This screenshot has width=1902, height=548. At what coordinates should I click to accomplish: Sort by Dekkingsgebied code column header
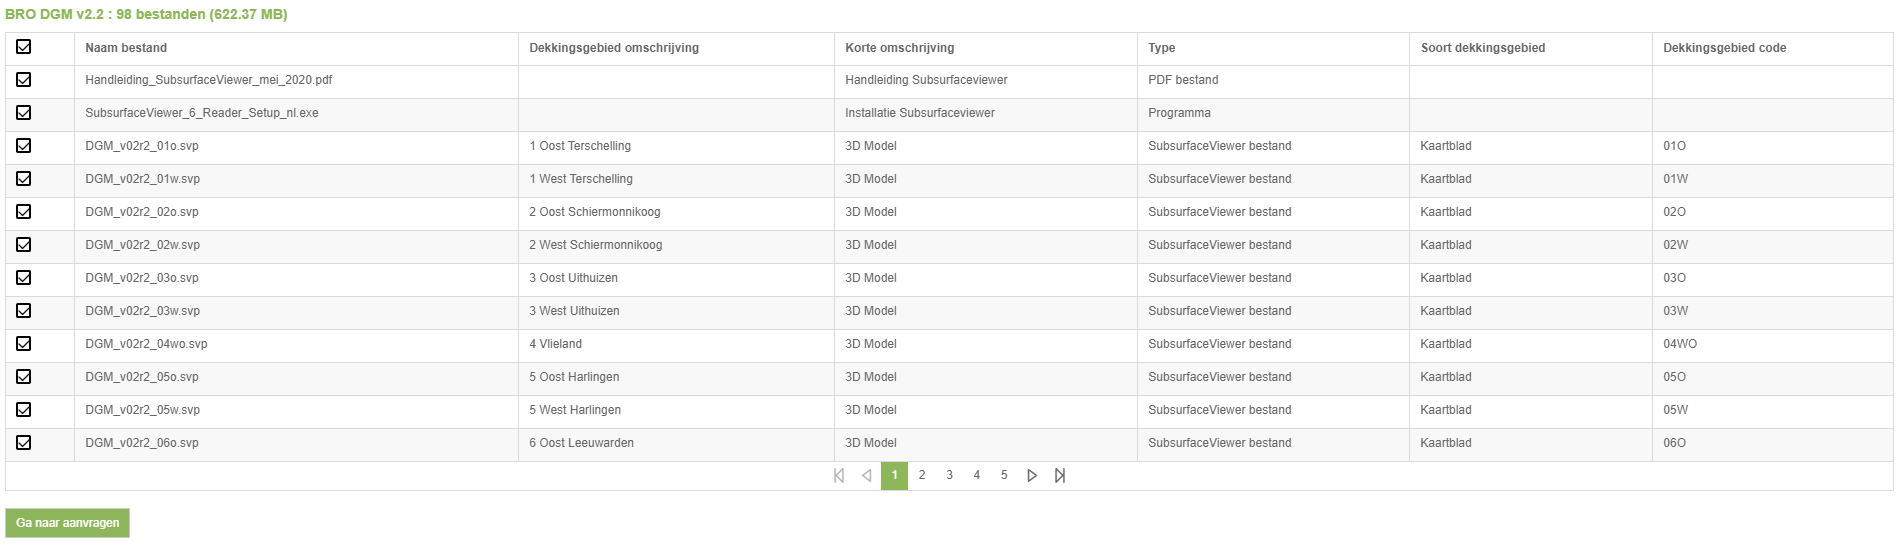point(1724,48)
